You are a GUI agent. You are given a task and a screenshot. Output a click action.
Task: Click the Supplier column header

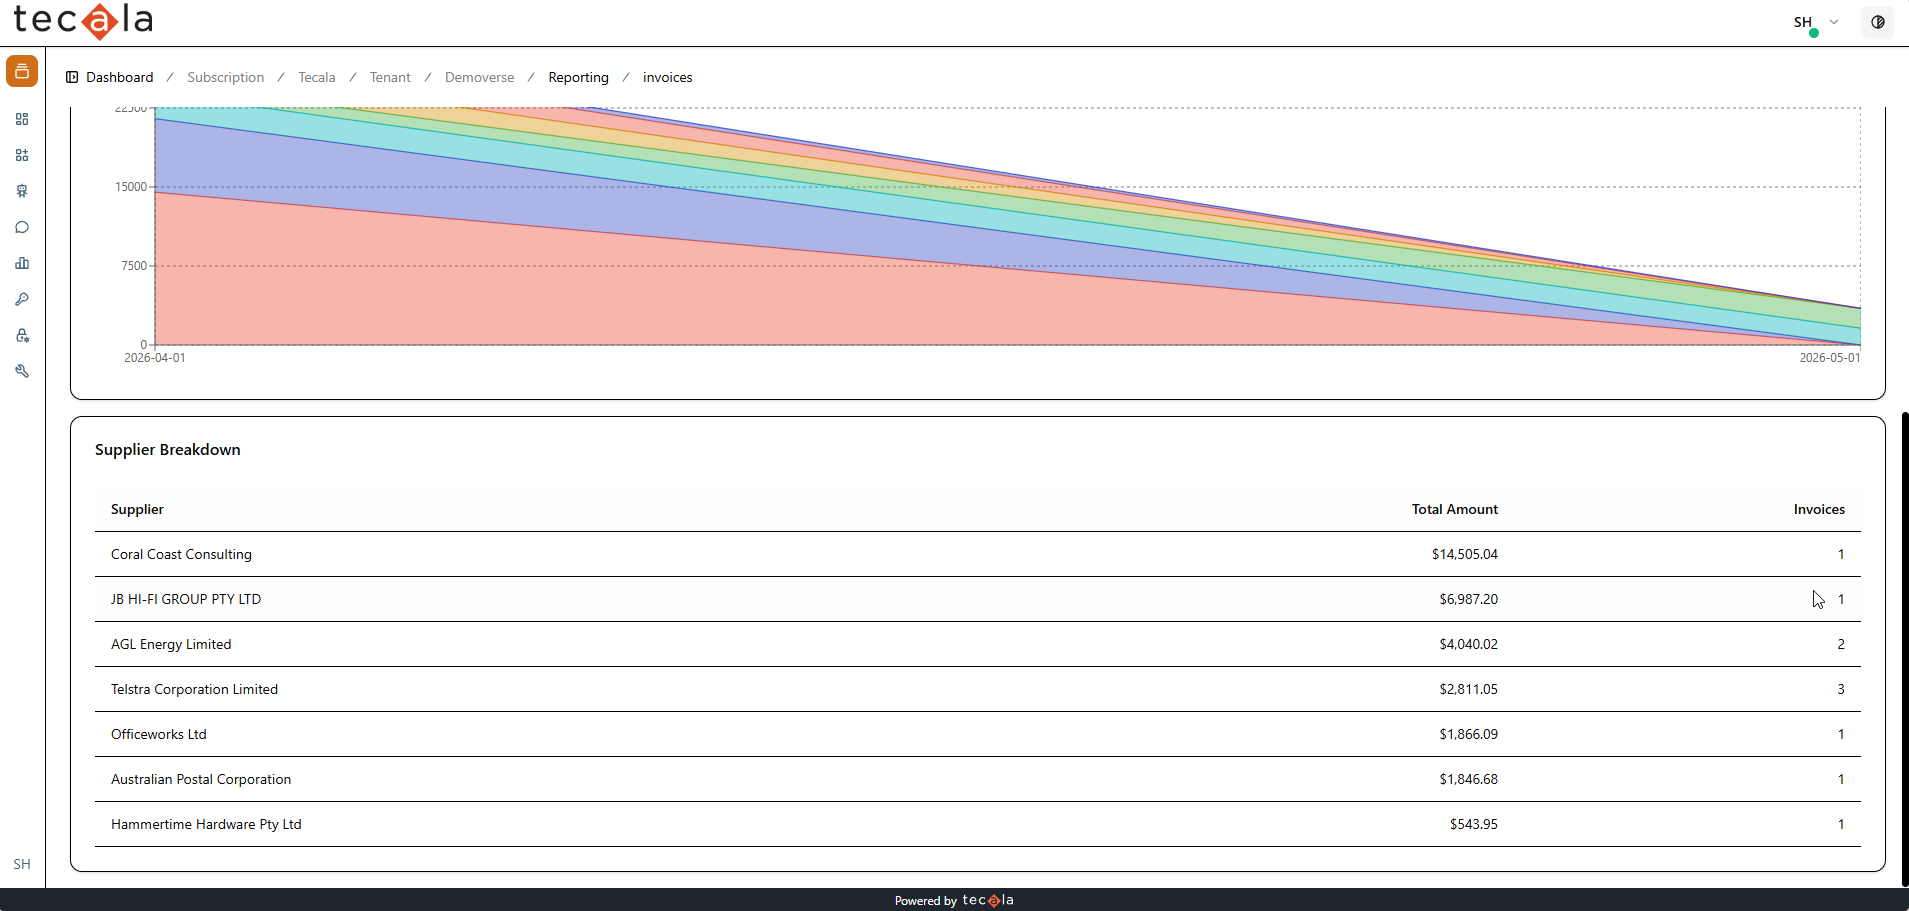click(x=137, y=509)
